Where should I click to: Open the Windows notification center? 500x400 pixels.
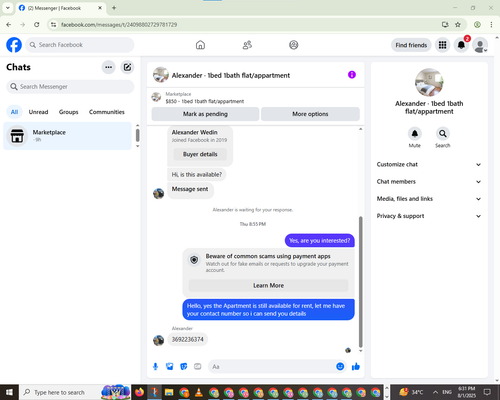click(x=487, y=392)
